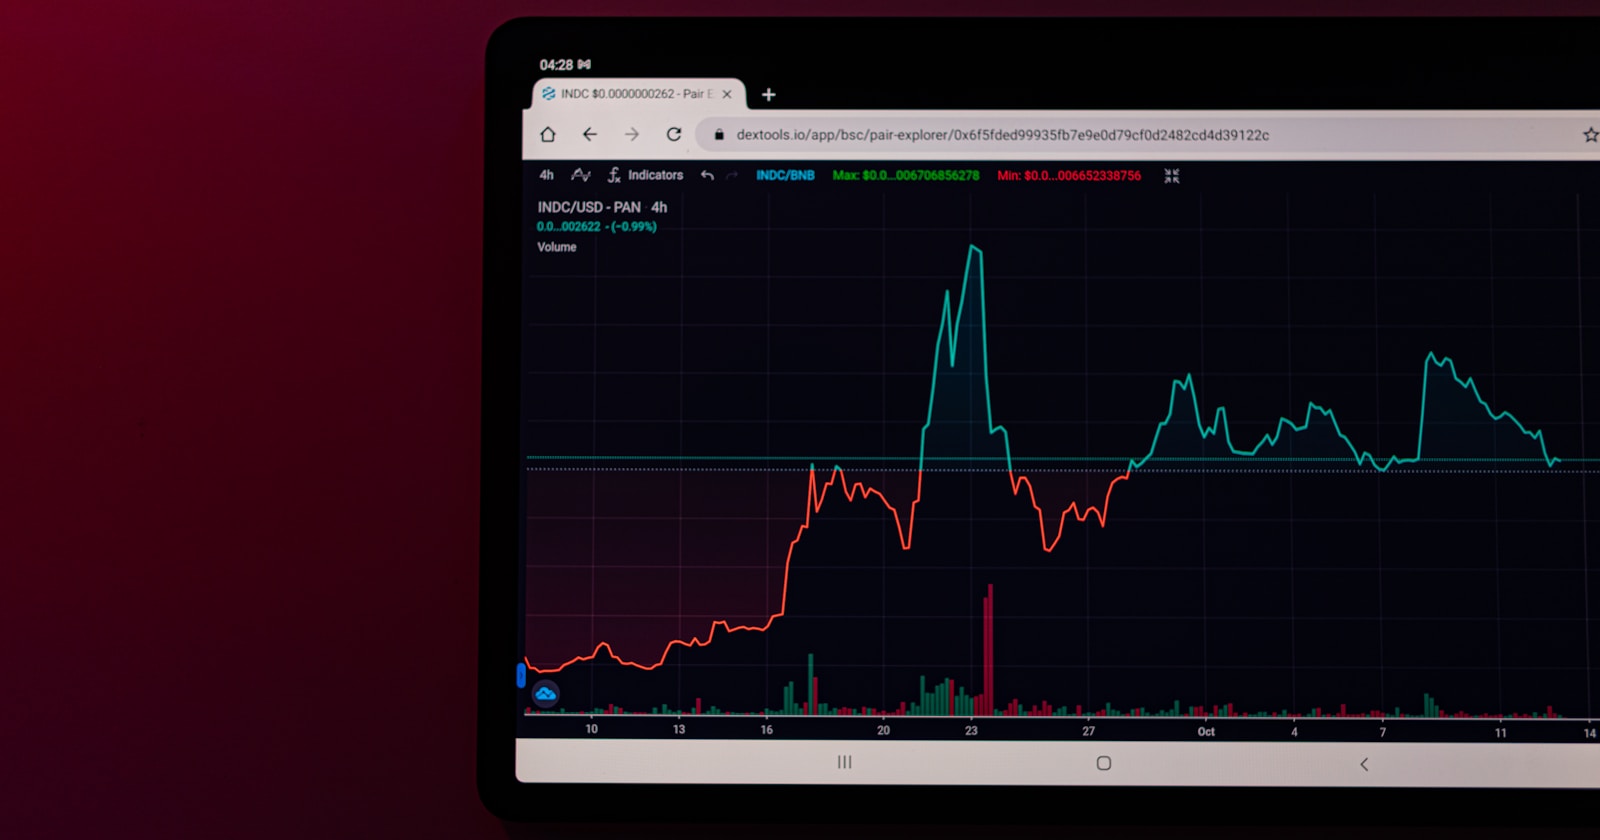Bookmark this page with the star
The height and width of the screenshot is (840, 1600).
coord(1590,135)
